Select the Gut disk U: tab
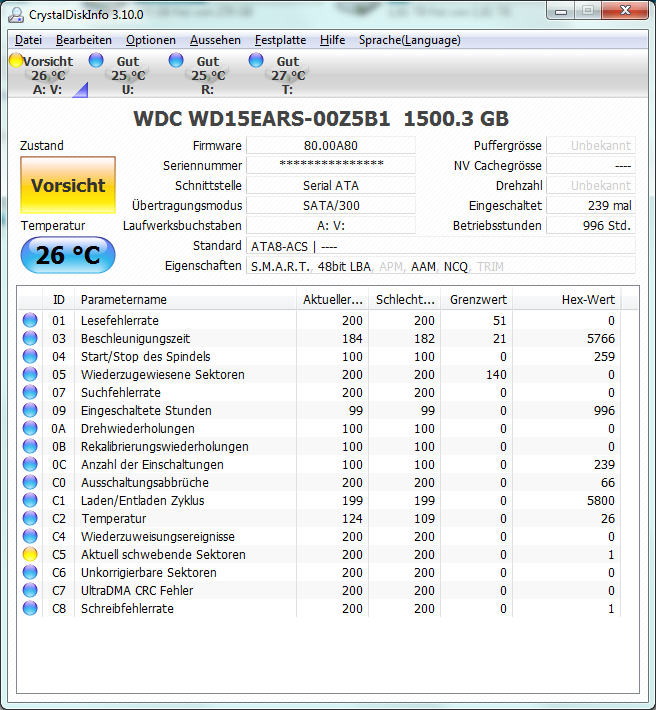 [128, 75]
